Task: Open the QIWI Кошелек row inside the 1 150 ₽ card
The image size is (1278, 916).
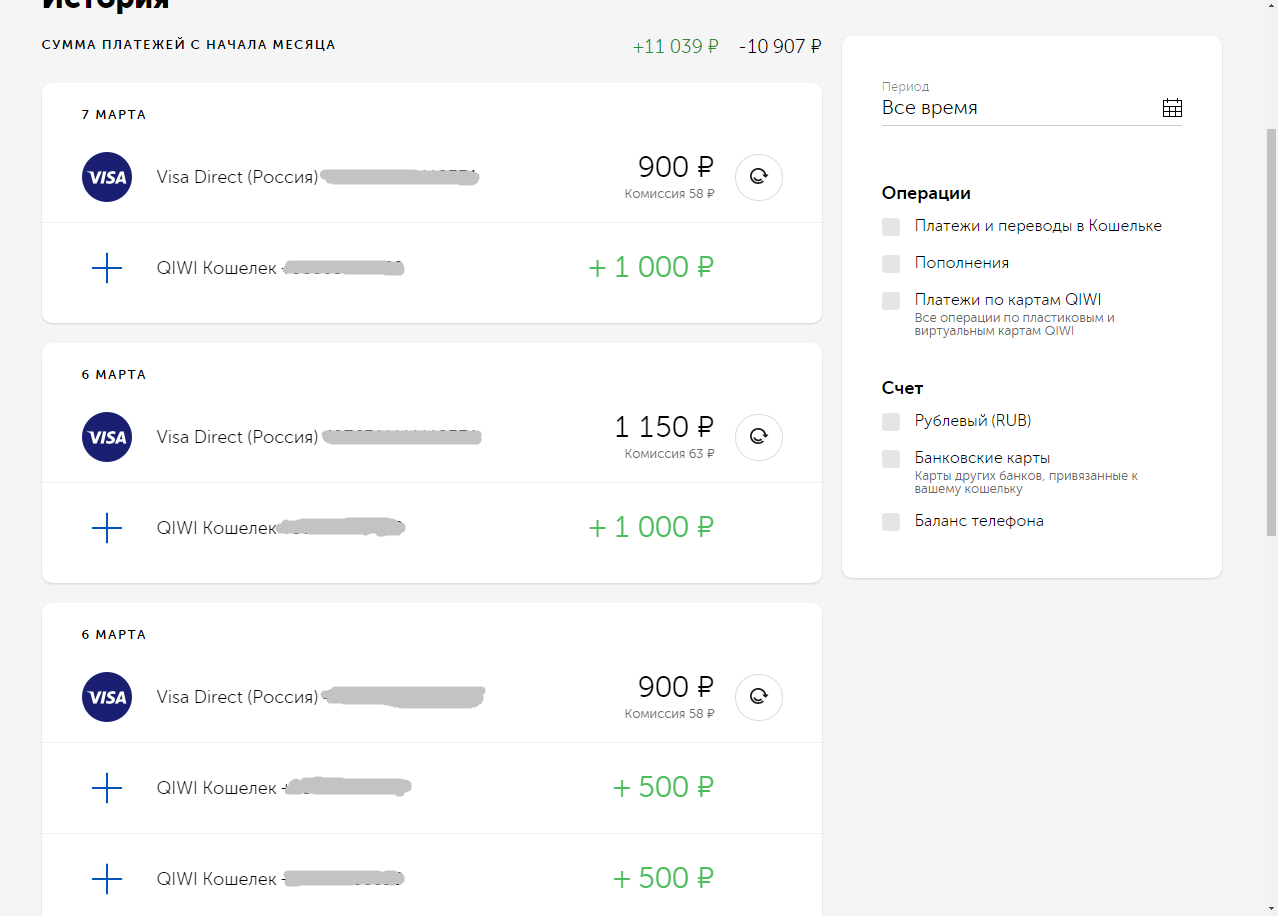Action: [432, 528]
